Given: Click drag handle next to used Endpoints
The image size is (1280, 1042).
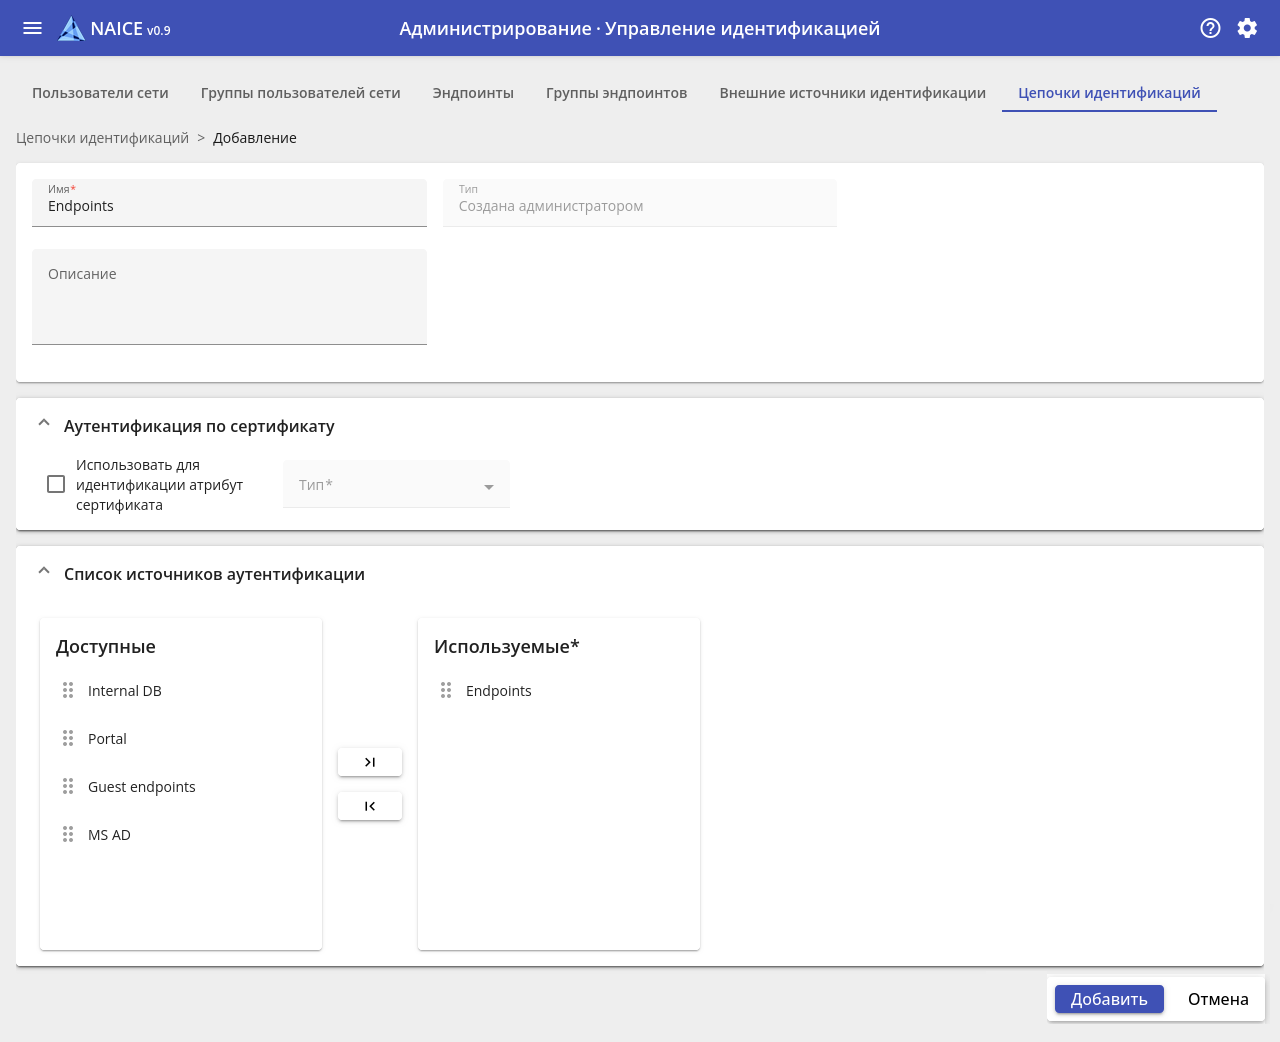Looking at the screenshot, I should tap(446, 691).
